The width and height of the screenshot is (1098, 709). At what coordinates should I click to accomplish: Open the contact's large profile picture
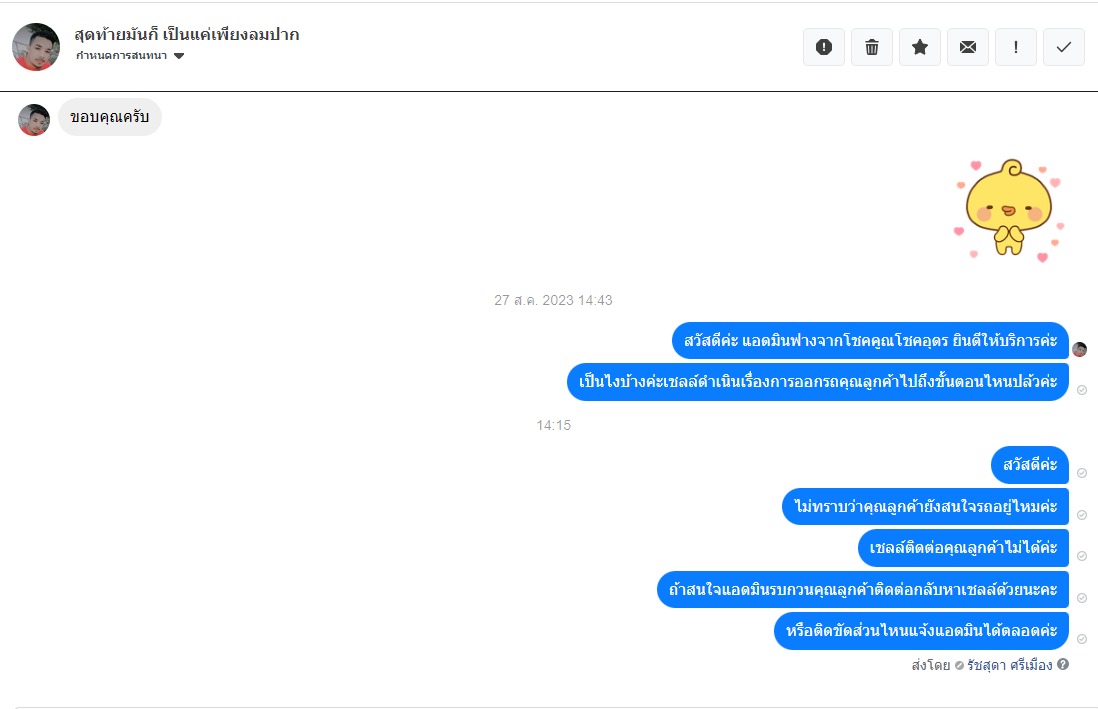pyautogui.click(x=36, y=47)
